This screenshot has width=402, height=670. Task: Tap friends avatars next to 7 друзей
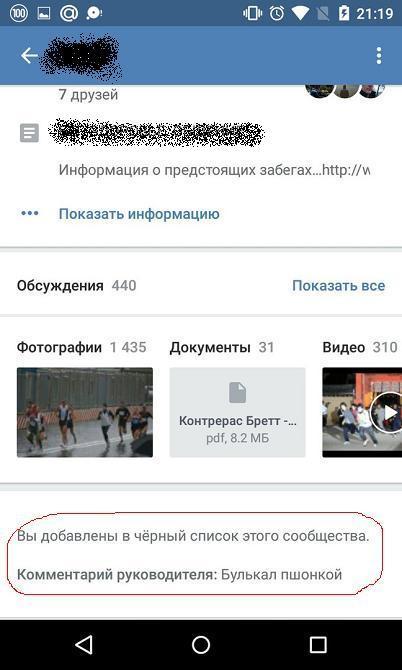point(346,91)
